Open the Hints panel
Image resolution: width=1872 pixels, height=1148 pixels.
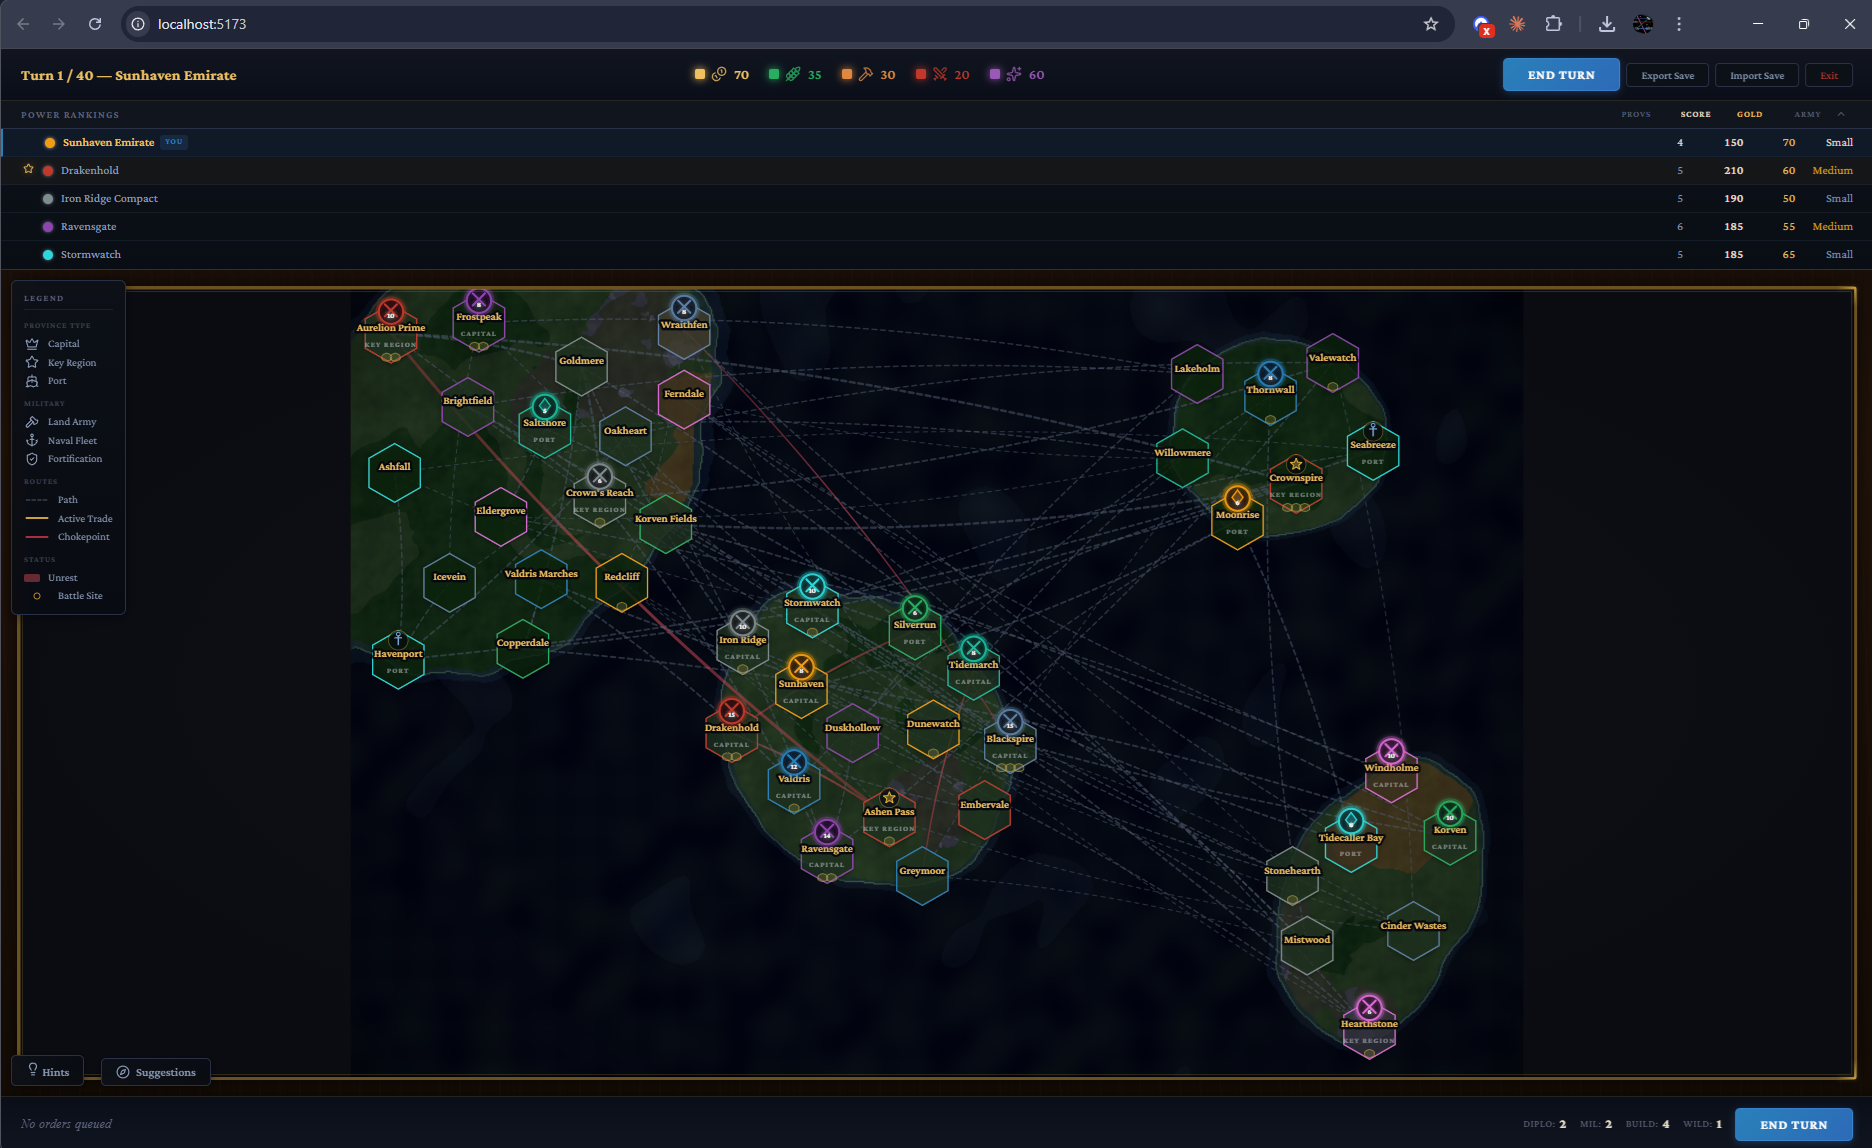click(x=48, y=1071)
